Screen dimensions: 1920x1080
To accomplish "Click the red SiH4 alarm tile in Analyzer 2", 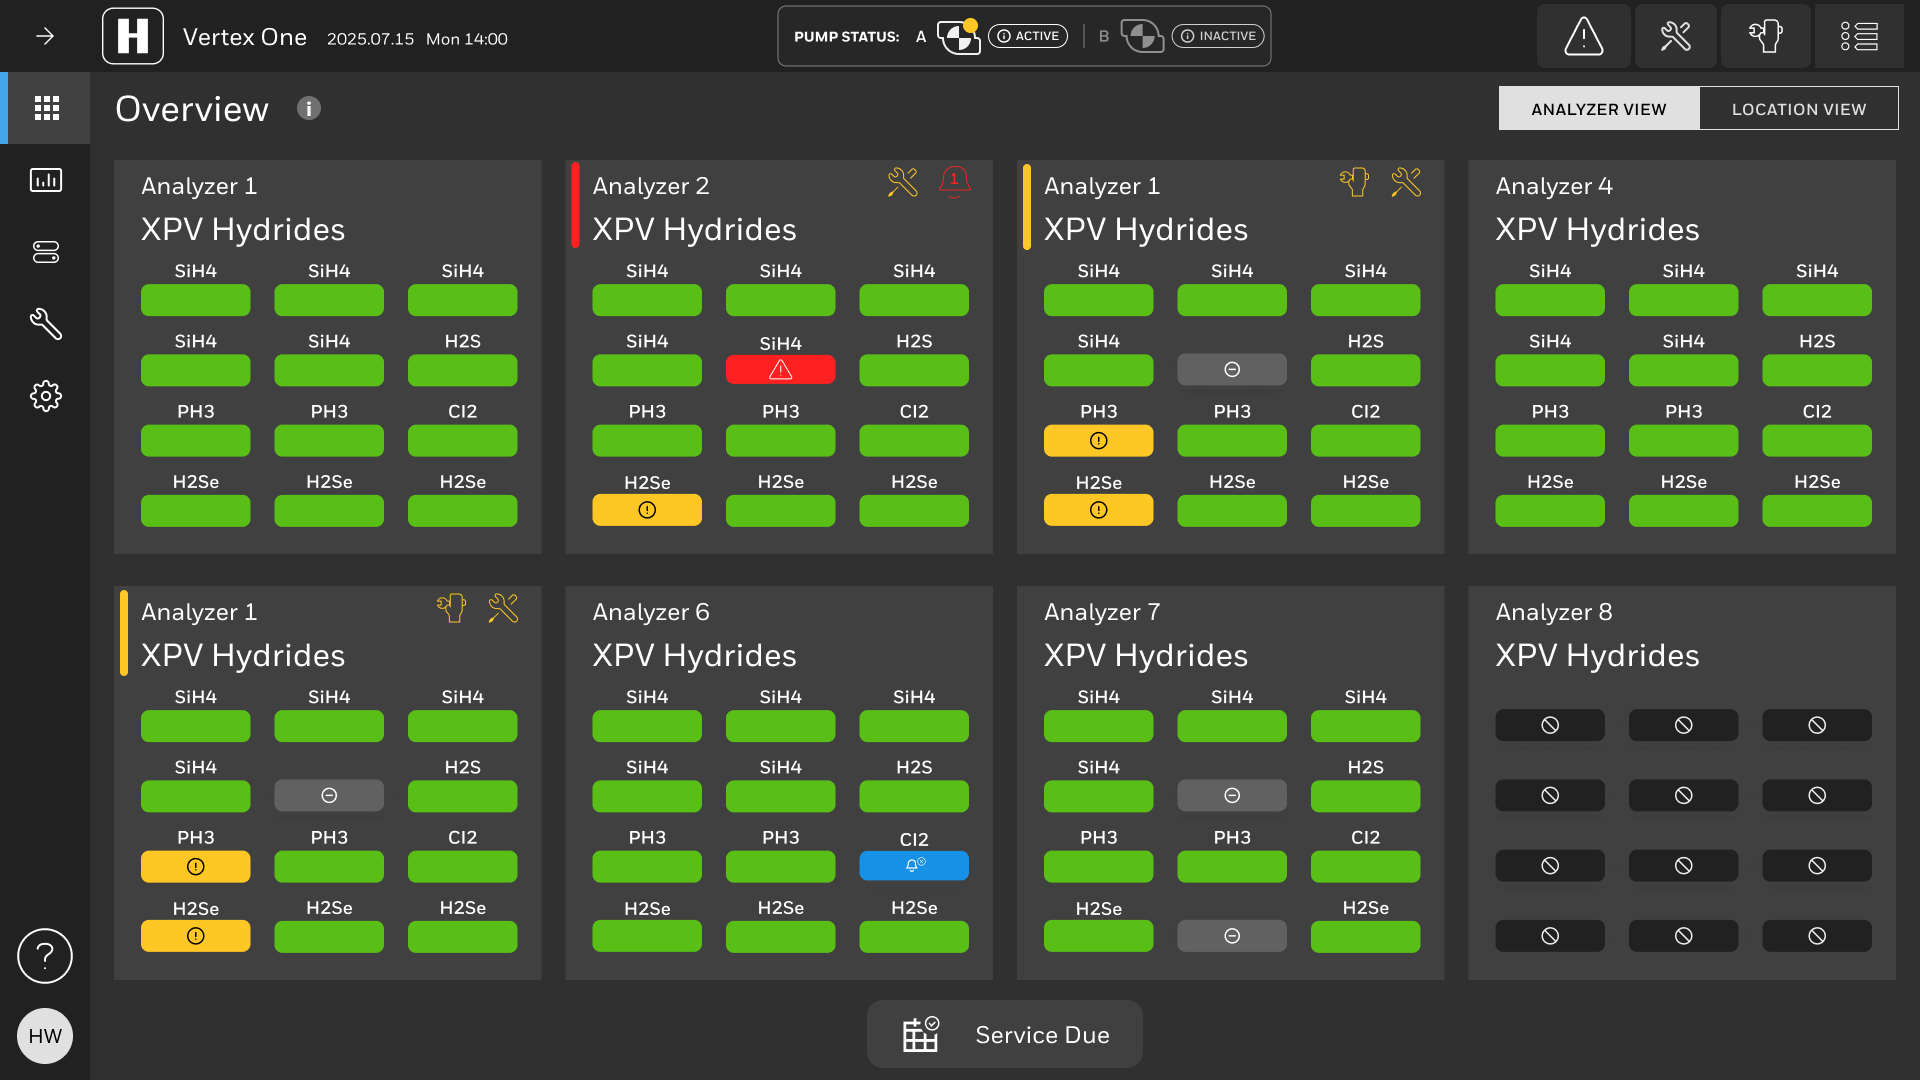I will tap(780, 370).
